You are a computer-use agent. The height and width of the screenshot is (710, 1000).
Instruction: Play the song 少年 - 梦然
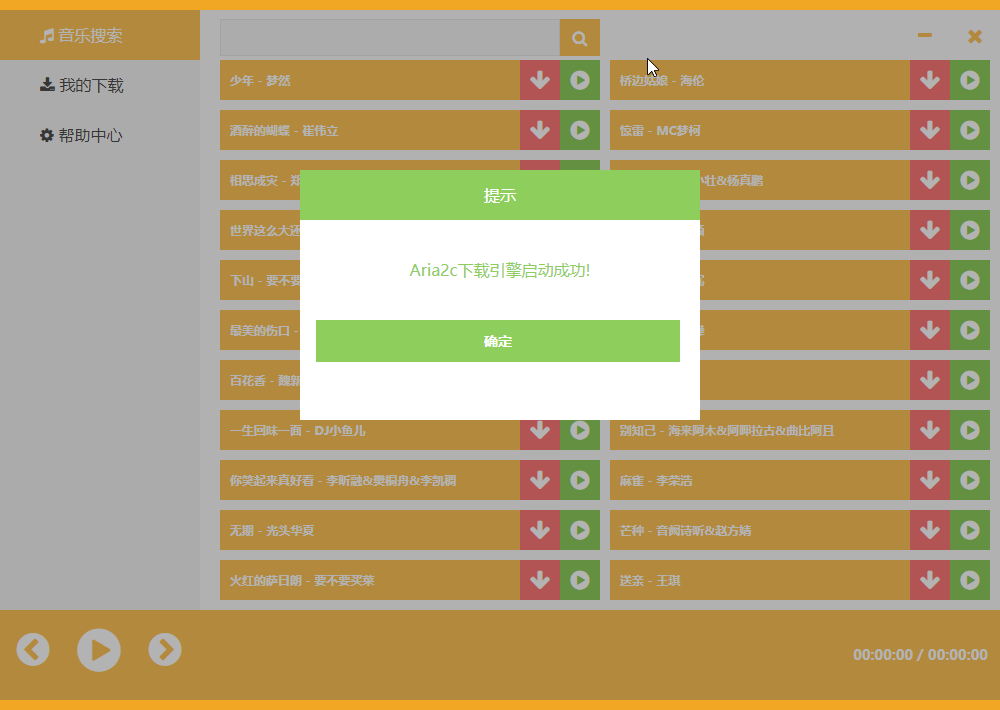pos(580,80)
